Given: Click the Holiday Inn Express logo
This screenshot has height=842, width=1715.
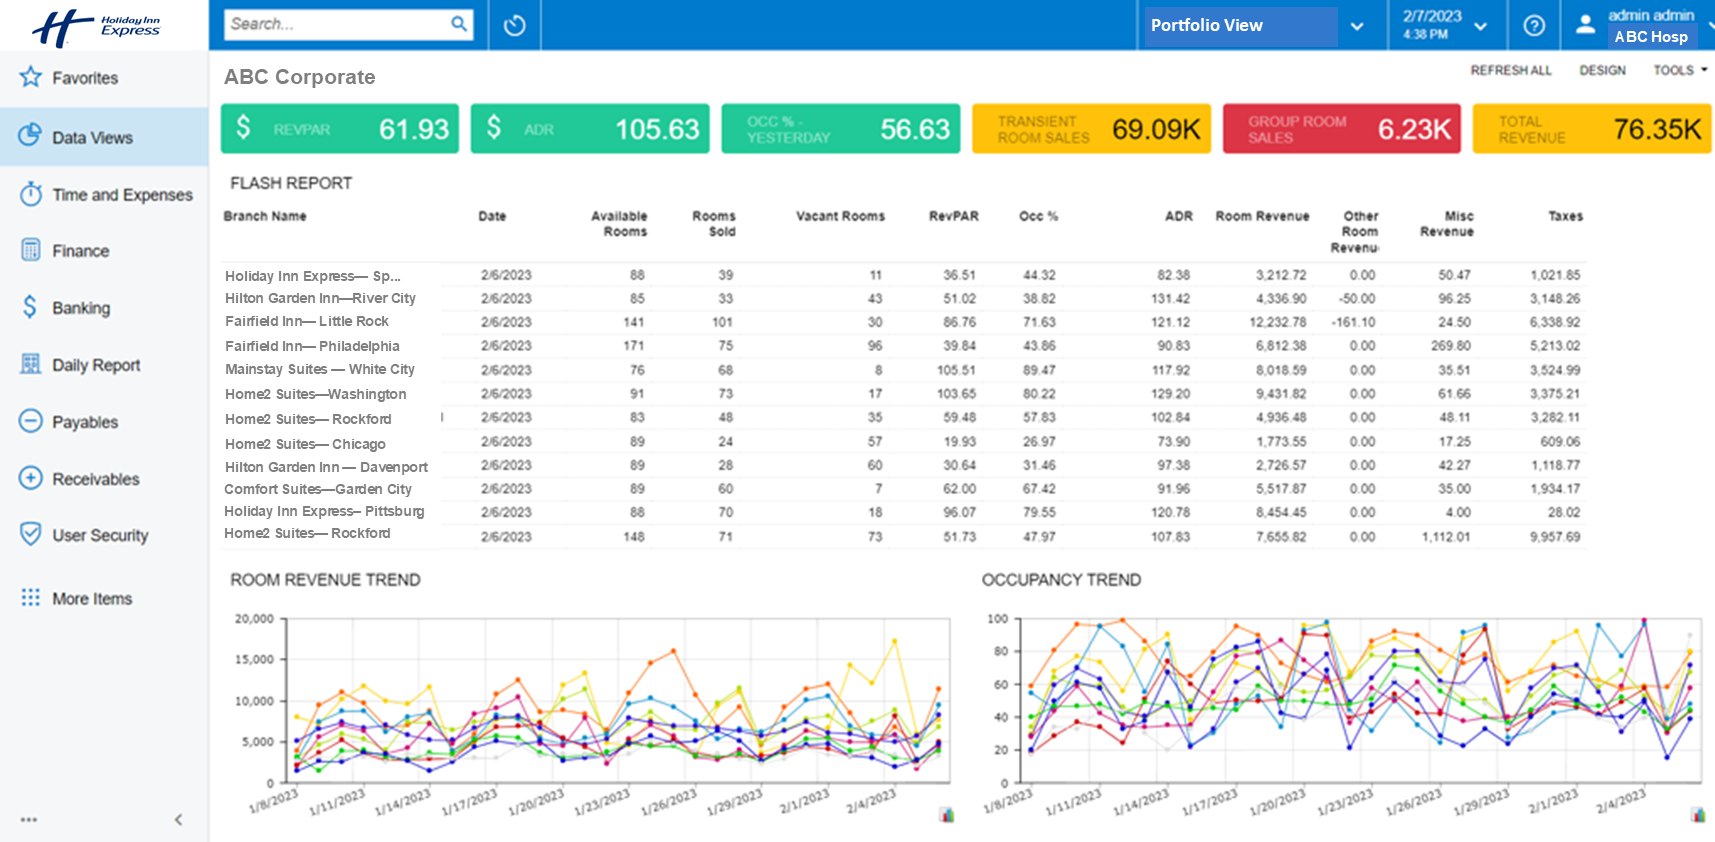Looking at the screenshot, I should 96,26.
